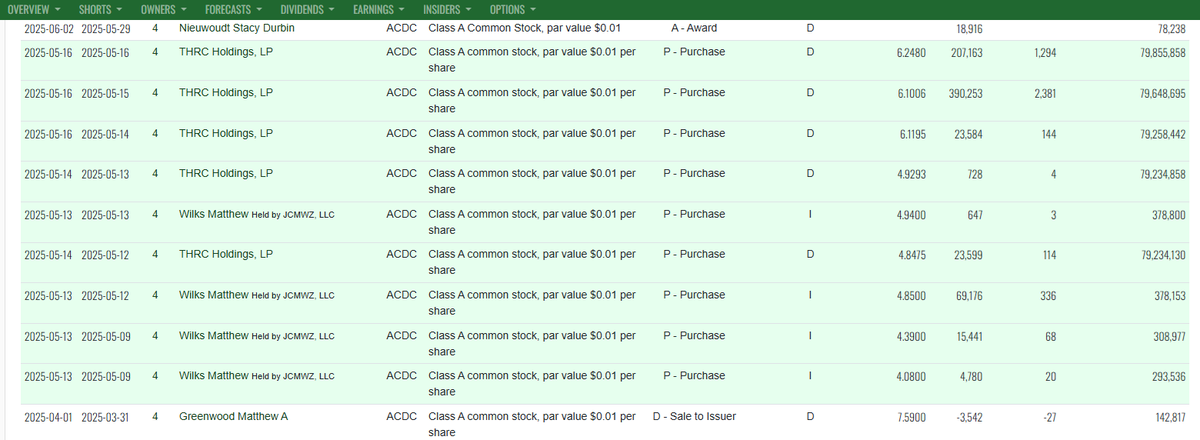Open Wilks Matthew link in 647 shares row
The width and height of the screenshot is (1200, 440).
point(213,214)
